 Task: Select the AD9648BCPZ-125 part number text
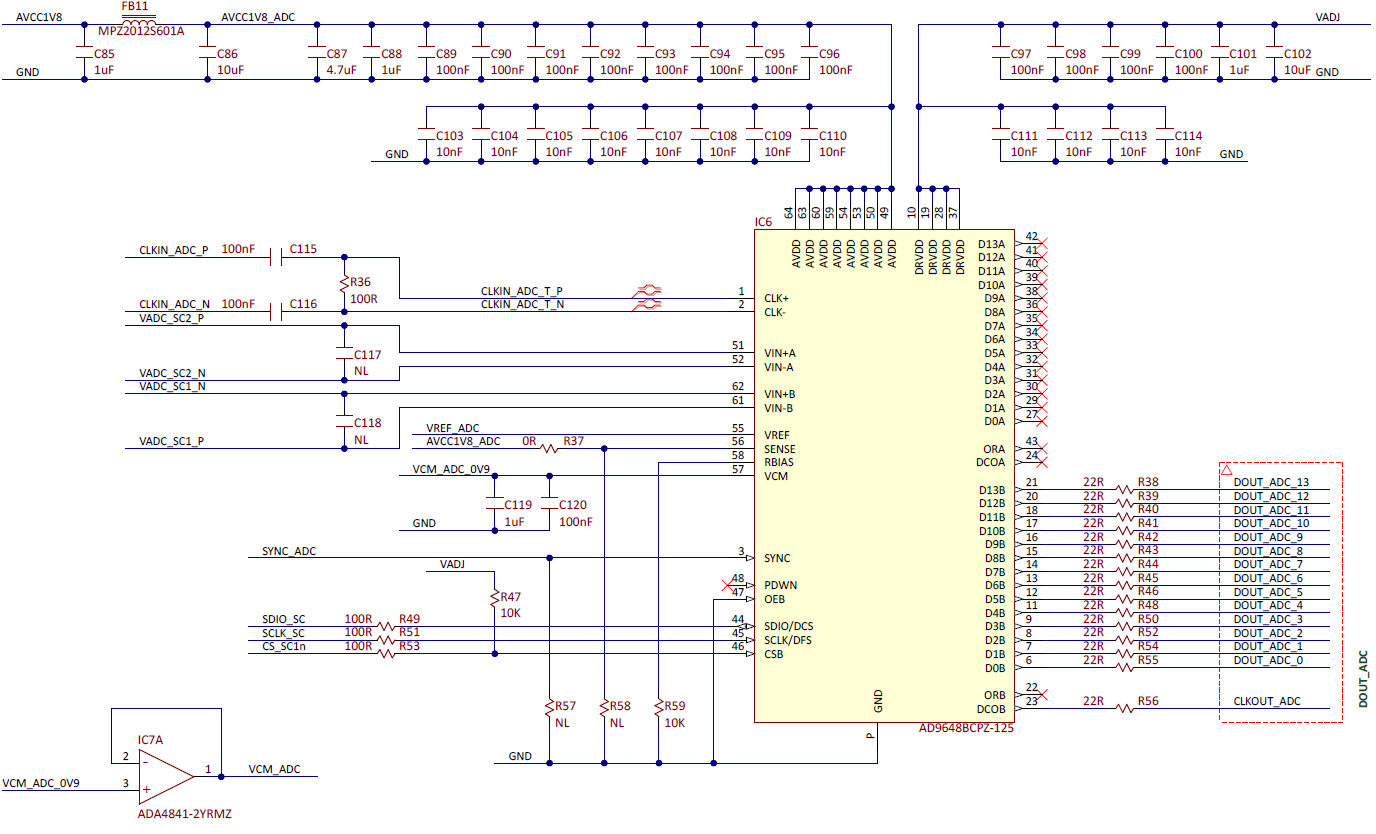tap(965, 729)
